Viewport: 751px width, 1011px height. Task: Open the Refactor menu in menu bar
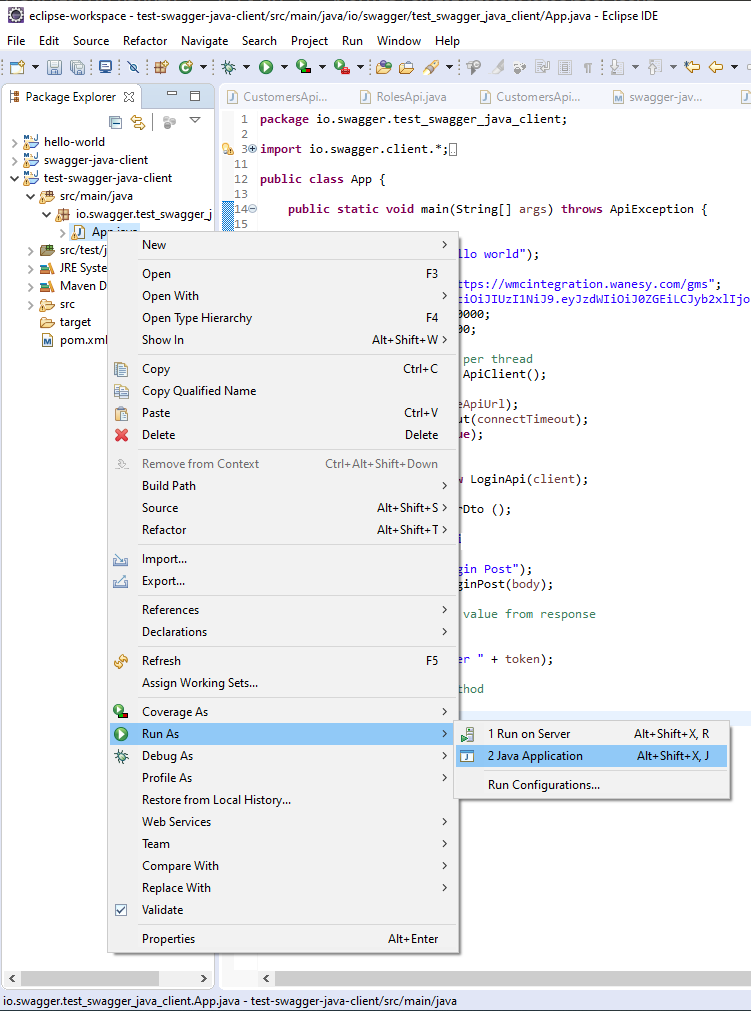click(145, 41)
